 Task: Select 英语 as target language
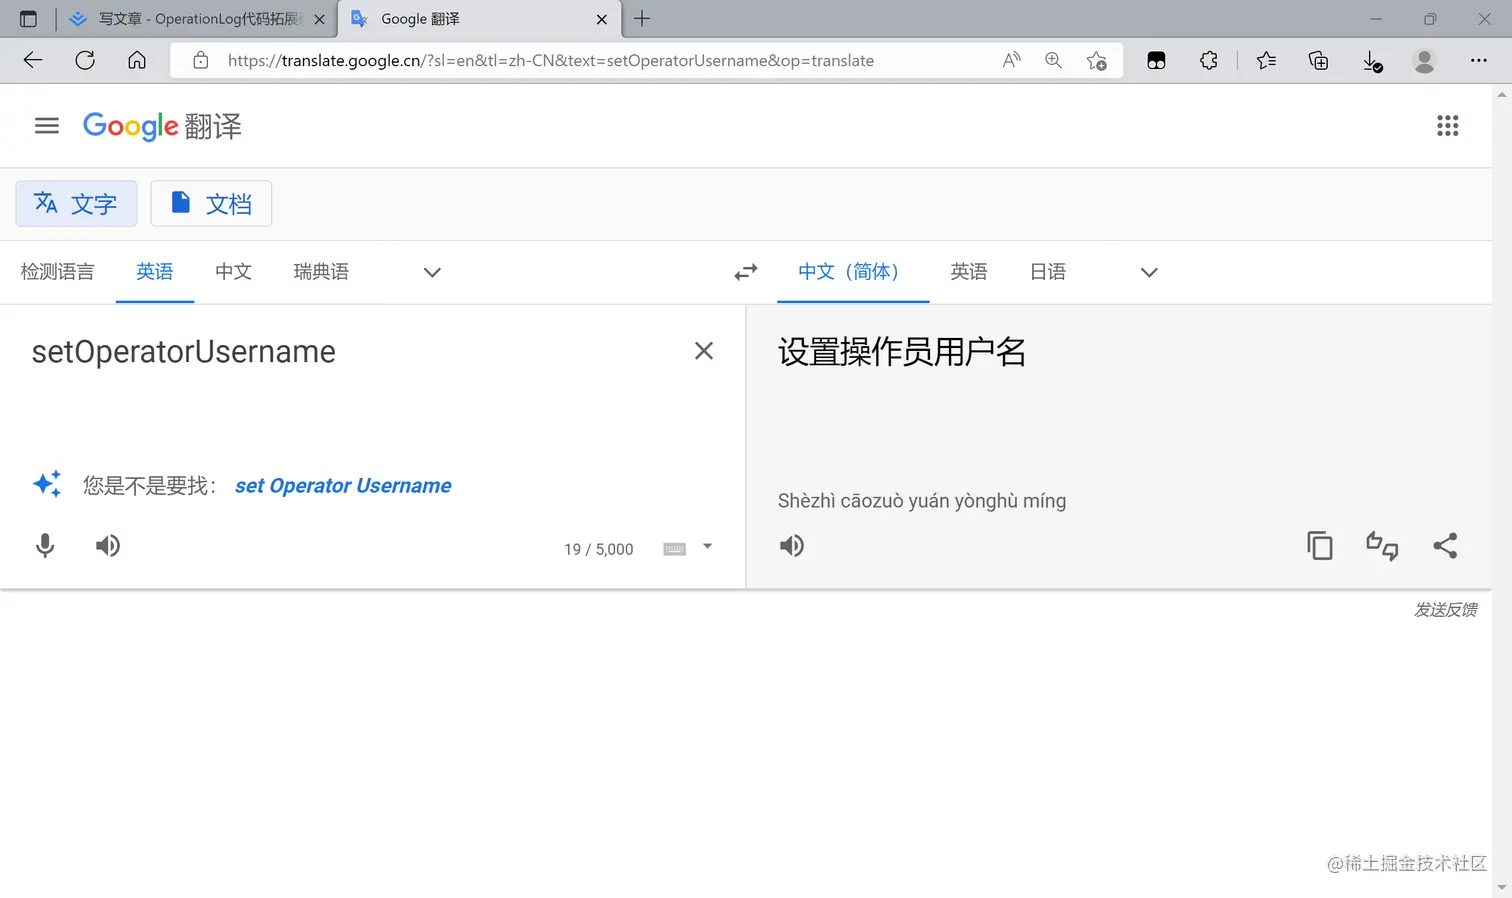969,272
